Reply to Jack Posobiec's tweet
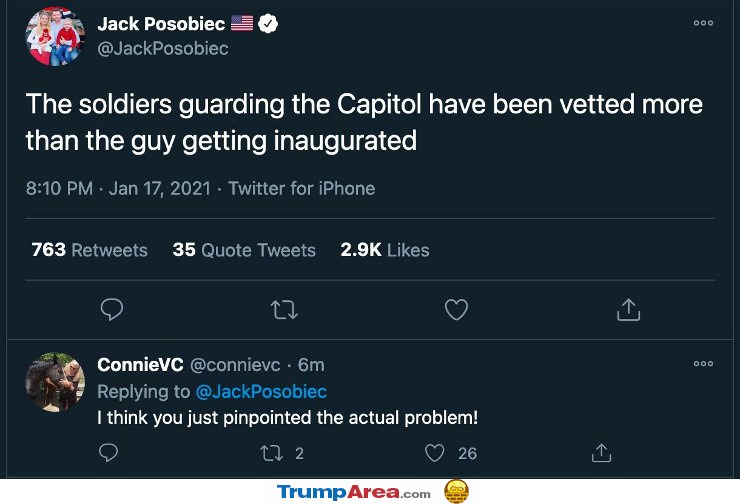The image size is (740, 504). (x=112, y=310)
